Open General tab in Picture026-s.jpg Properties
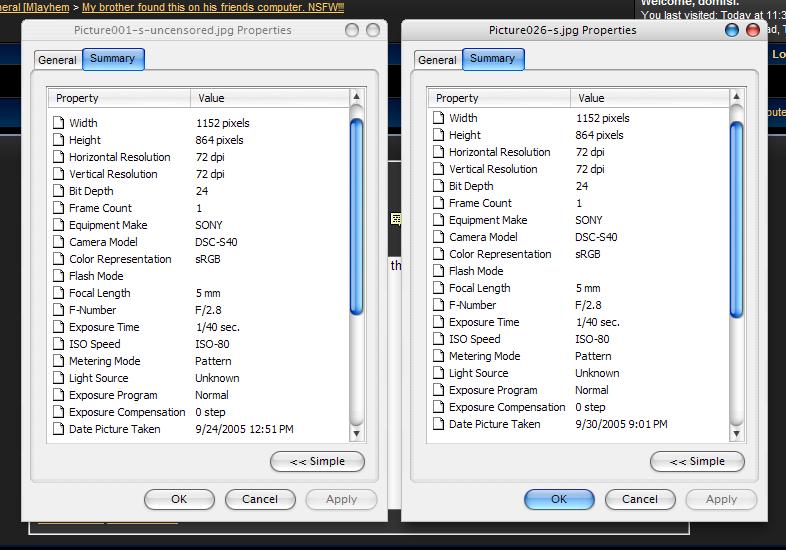786x550 pixels. pos(437,60)
